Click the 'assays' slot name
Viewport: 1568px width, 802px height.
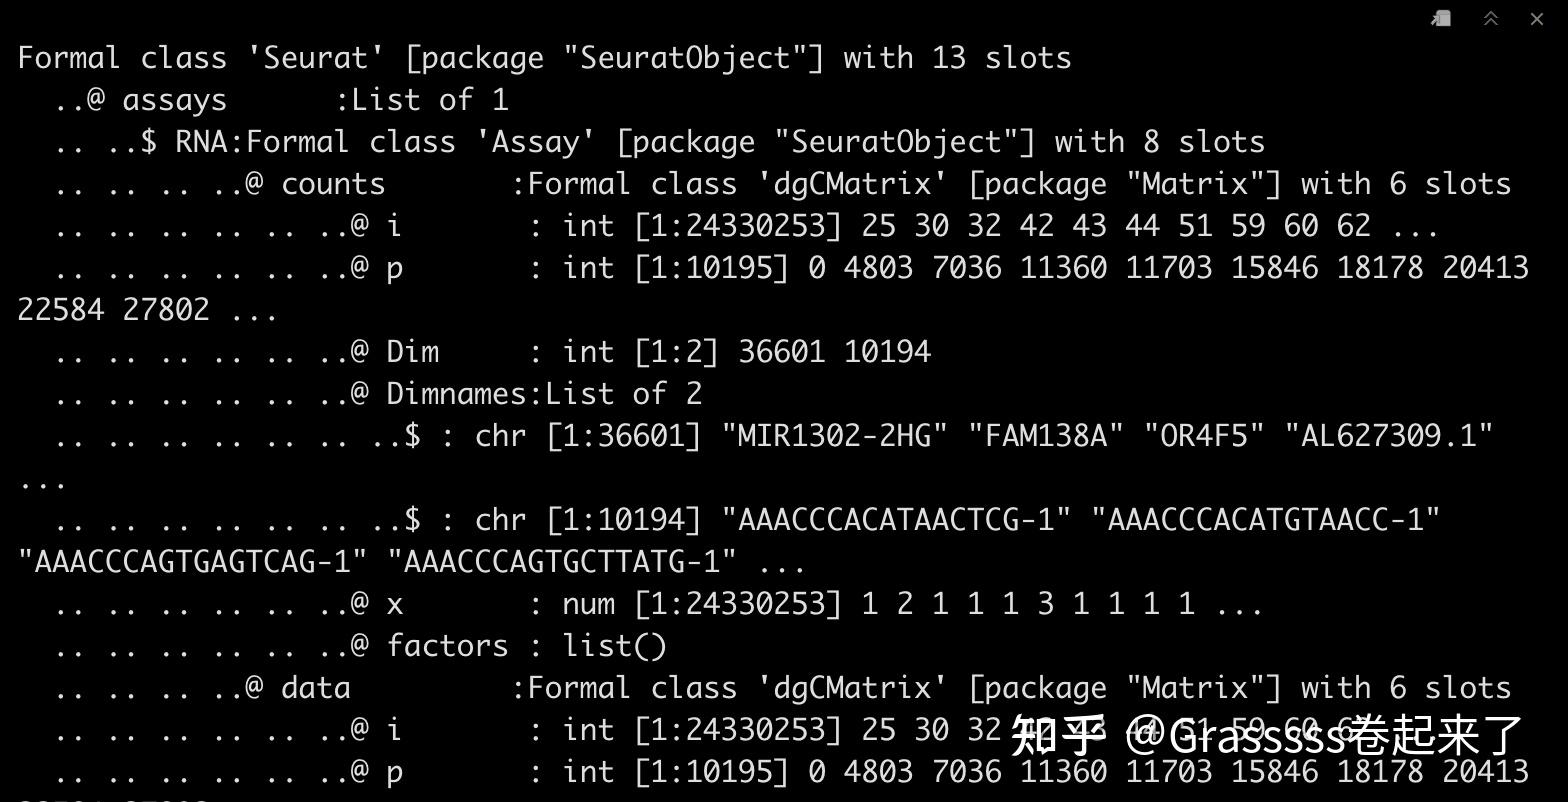pos(175,100)
